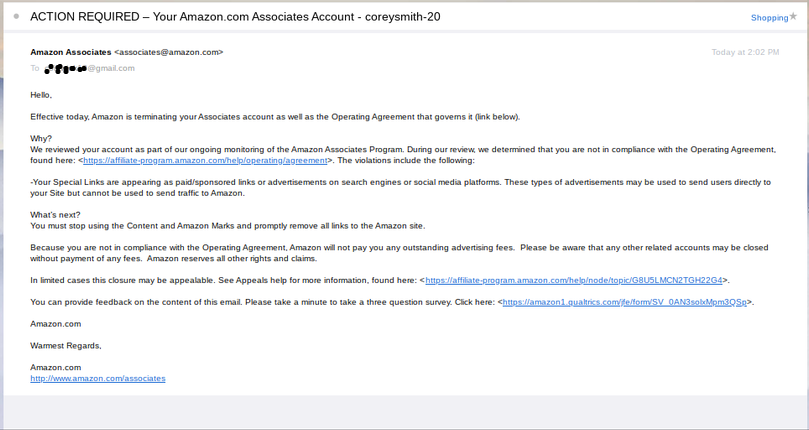Star this email message
The image size is (809, 430).
[x=793, y=17]
